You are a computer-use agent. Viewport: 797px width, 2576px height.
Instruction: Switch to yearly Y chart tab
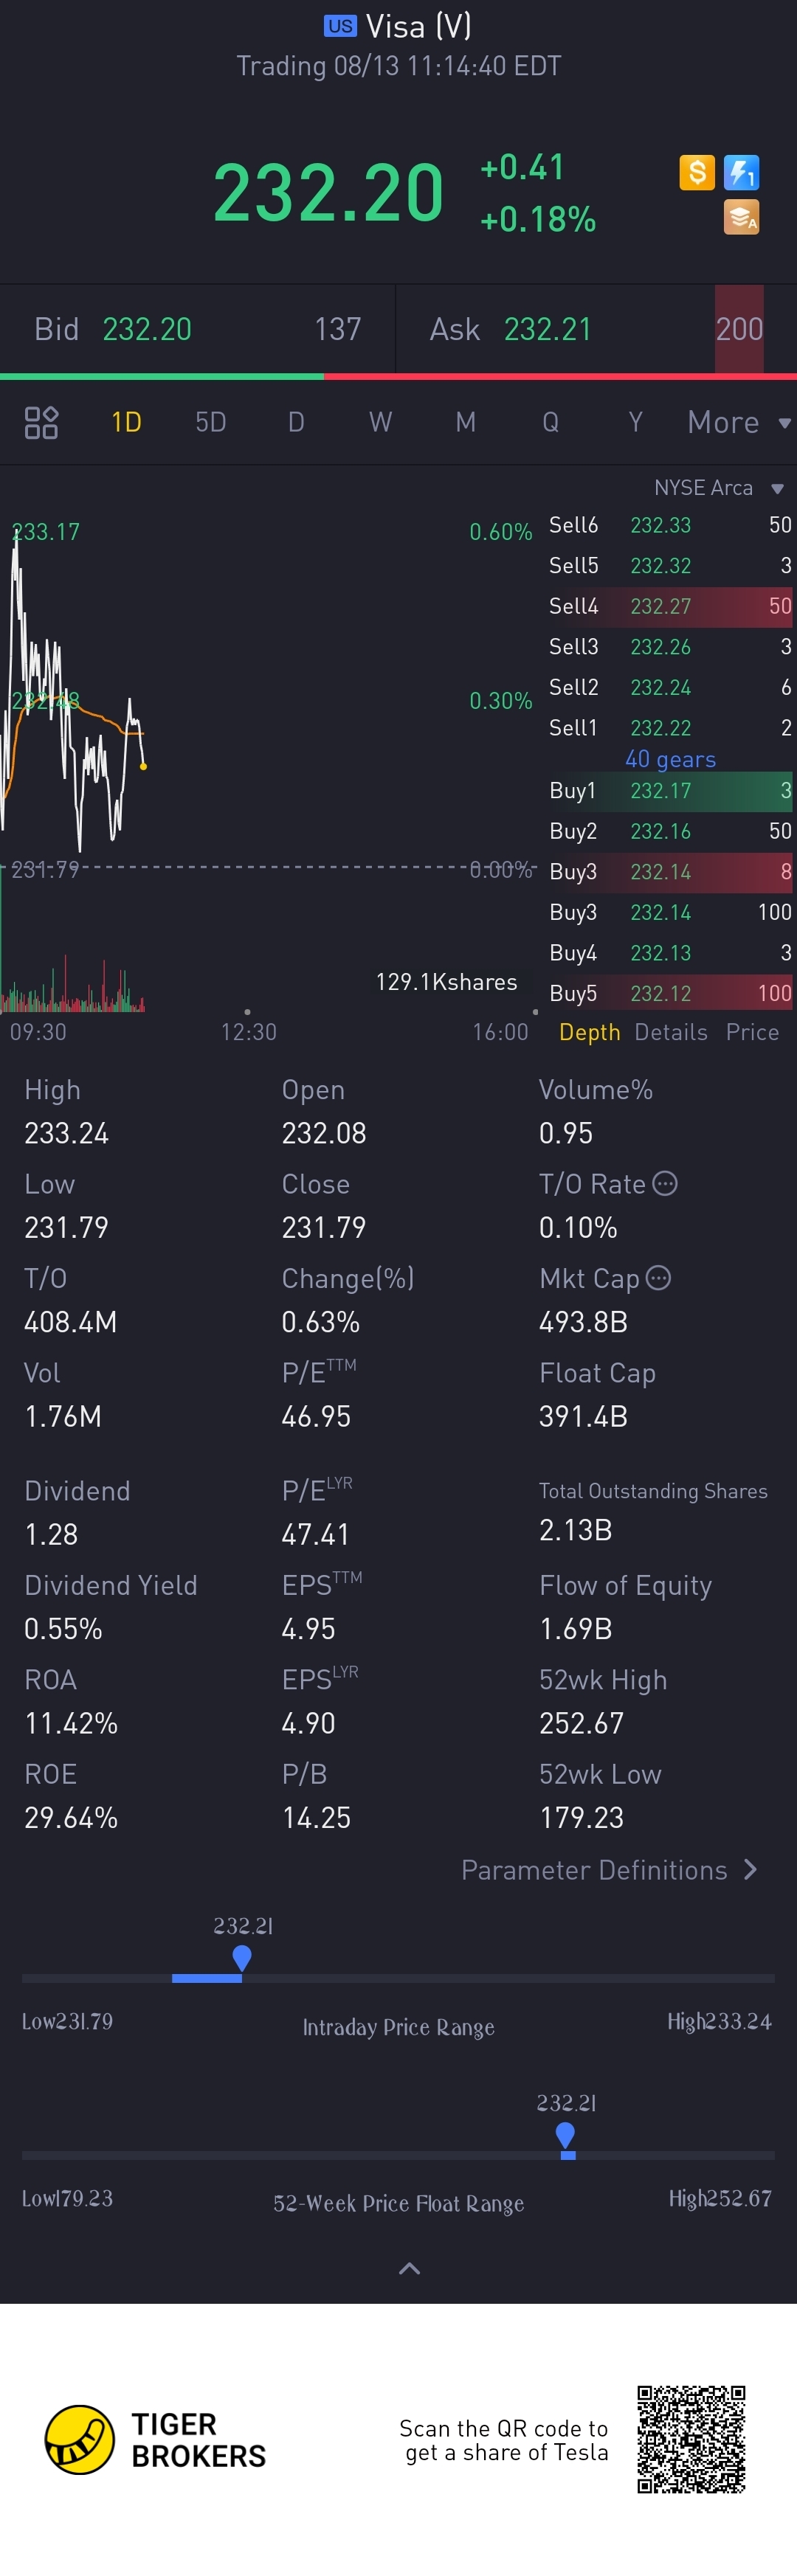point(635,422)
